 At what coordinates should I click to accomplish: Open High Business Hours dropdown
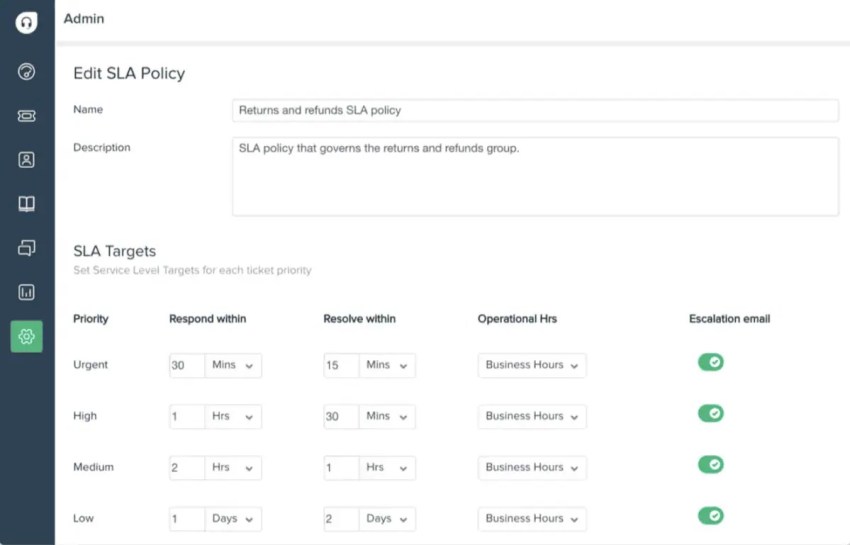pos(532,416)
